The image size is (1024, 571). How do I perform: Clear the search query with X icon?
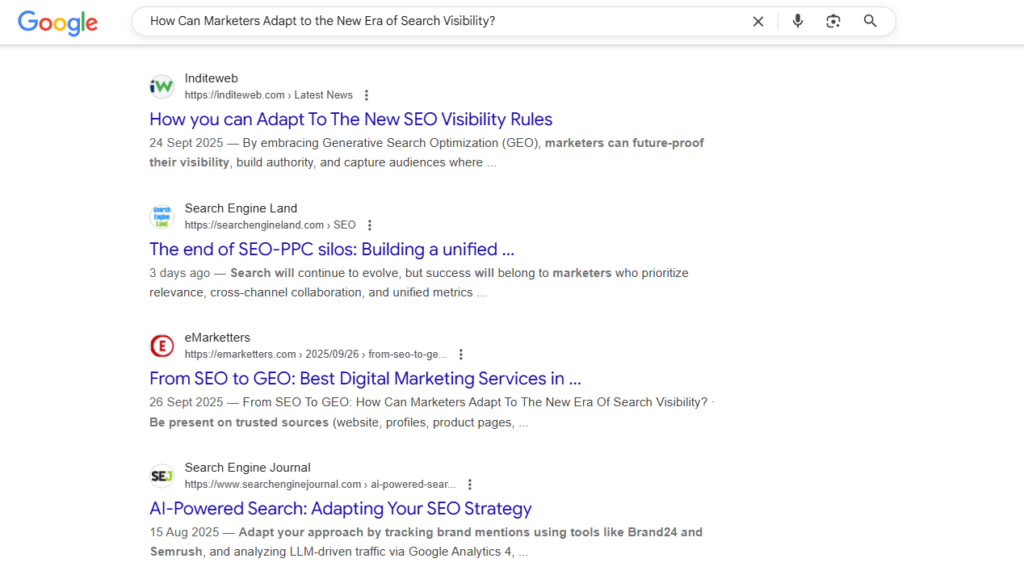click(758, 21)
